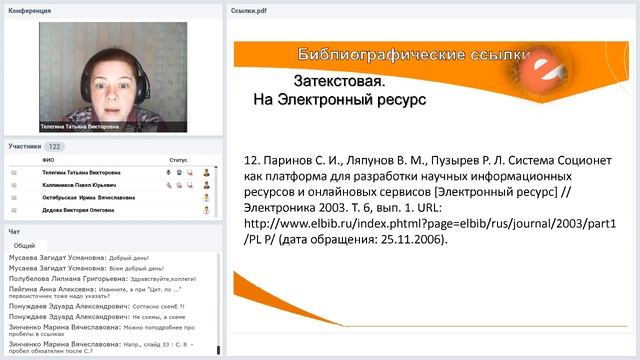Click slide subtitle "Затекстовая."
This screenshot has width=640, height=360.
coord(339,81)
